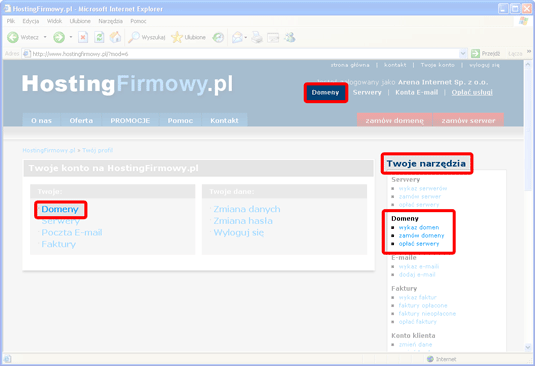Viewport: 535px width, 366px height.
Task: Click the Edit page toolbar icon
Action: pos(273,37)
